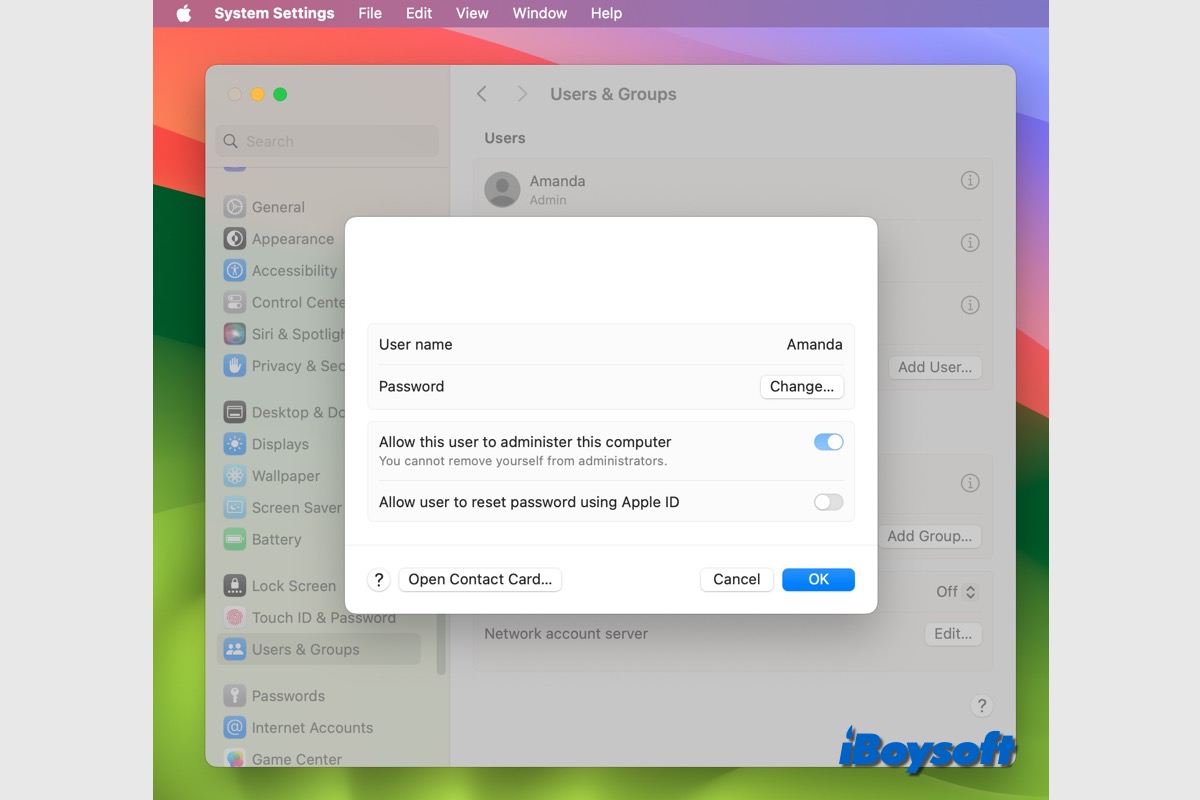Click the Accessibility sidebar icon

[235, 270]
